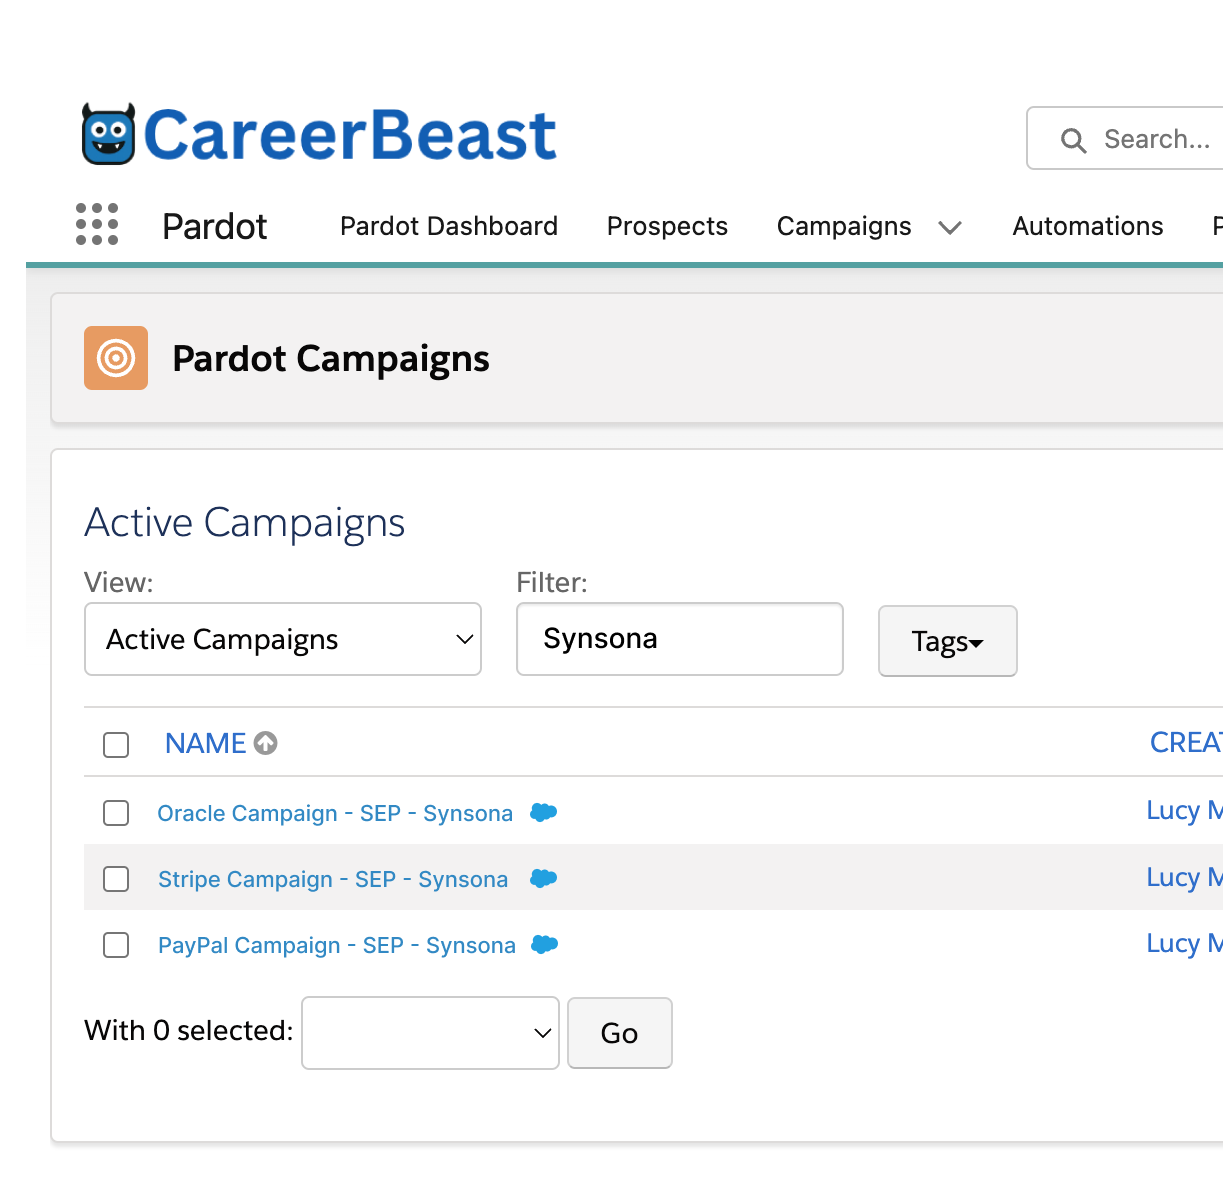This screenshot has width=1223, height=1192.
Task: Expand the Campaigns menu chevron
Action: click(x=950, y=228)
